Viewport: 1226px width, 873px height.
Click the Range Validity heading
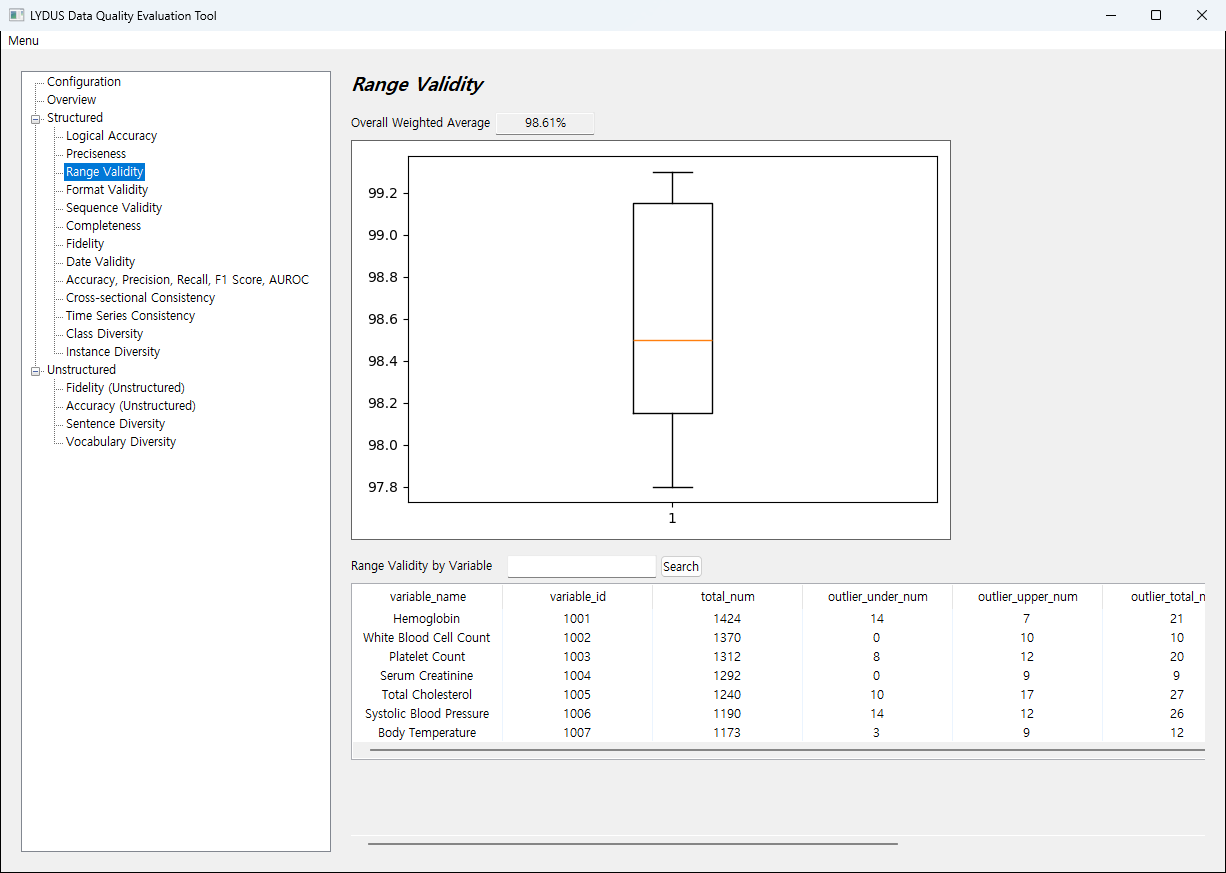[x=417, y=85]
